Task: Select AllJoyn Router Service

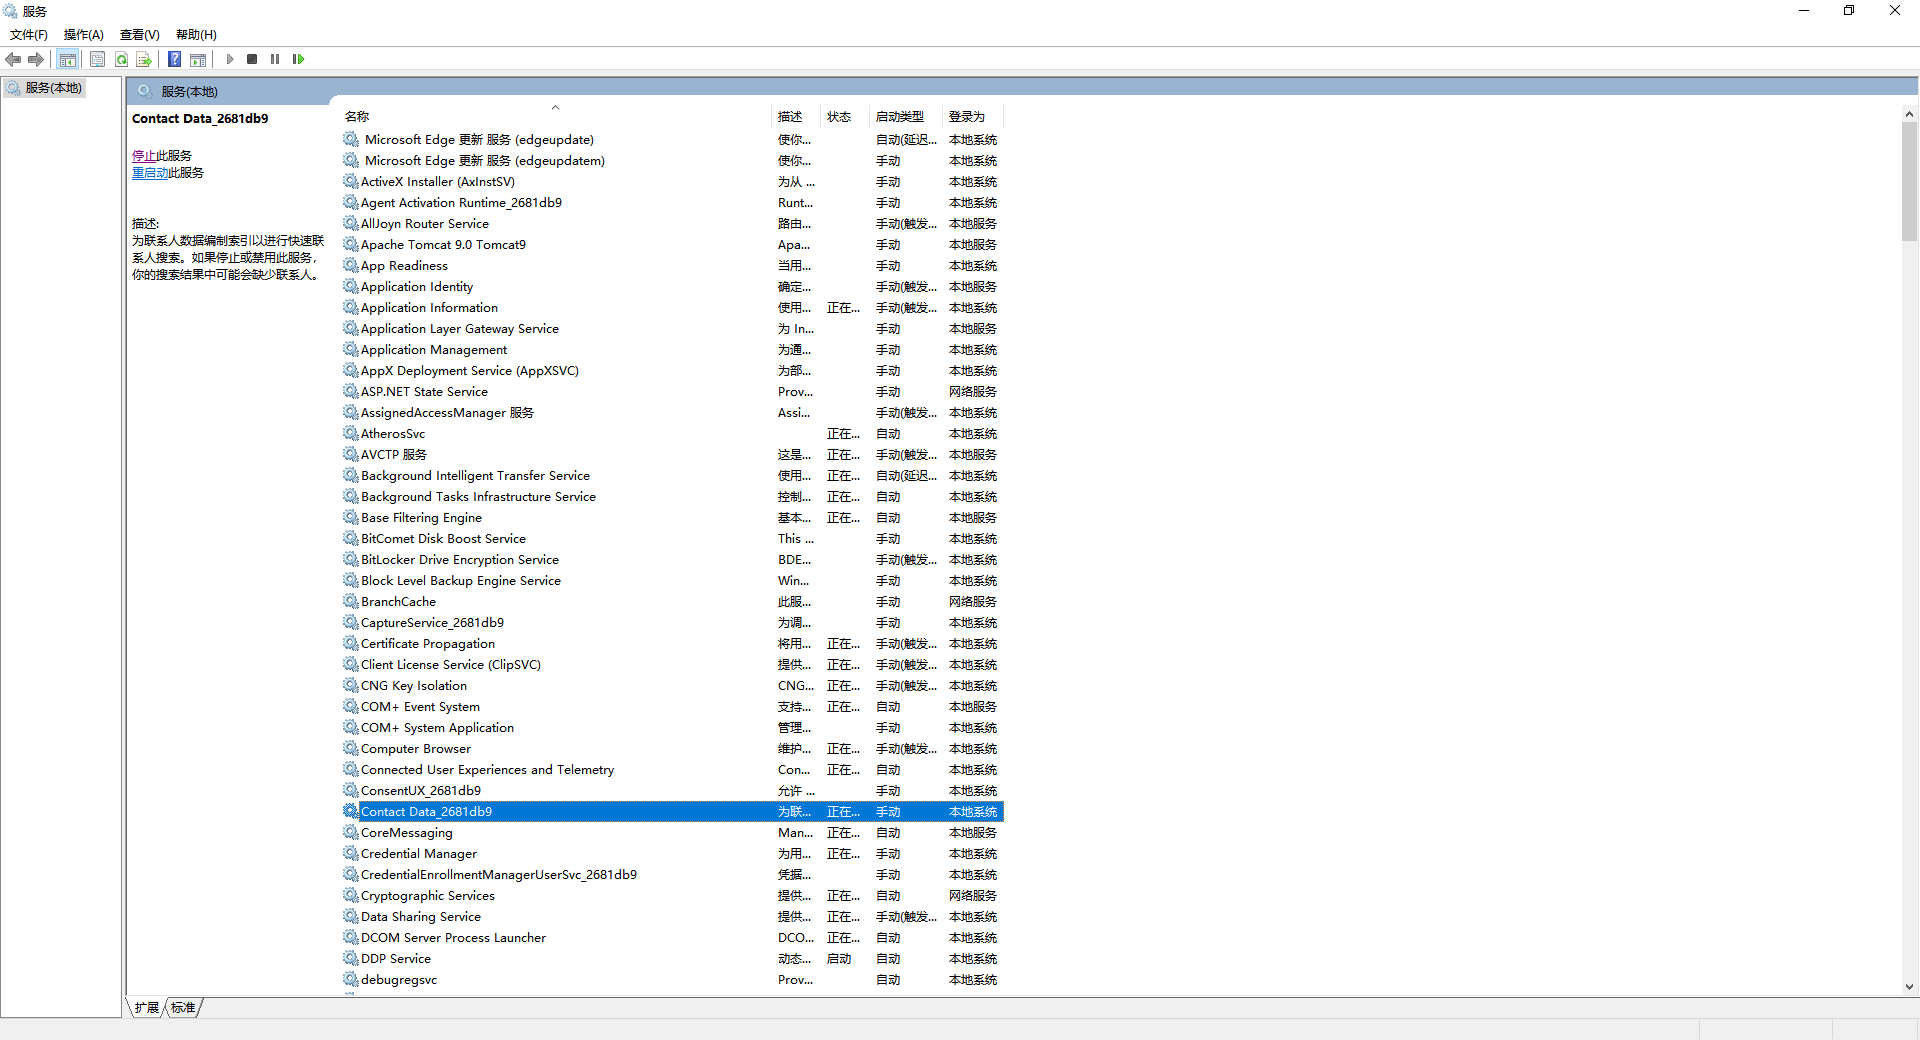Action: tap(672, 224)
